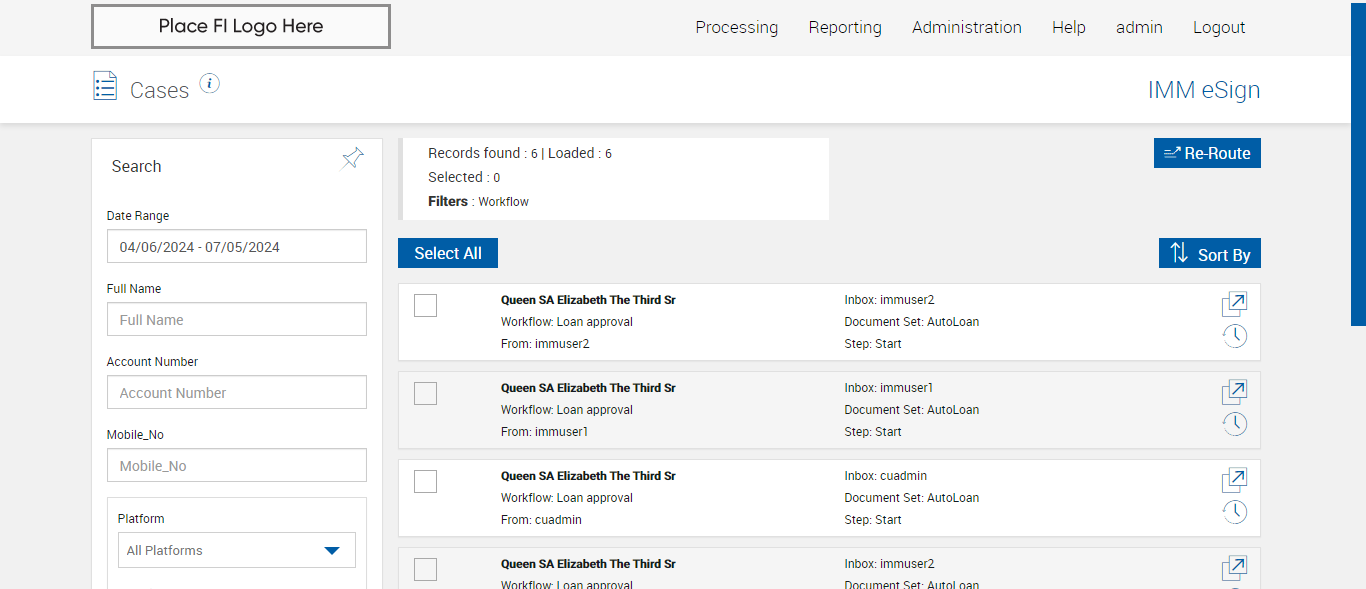Click the Mobile_No input field

click(x=237, y=466)
